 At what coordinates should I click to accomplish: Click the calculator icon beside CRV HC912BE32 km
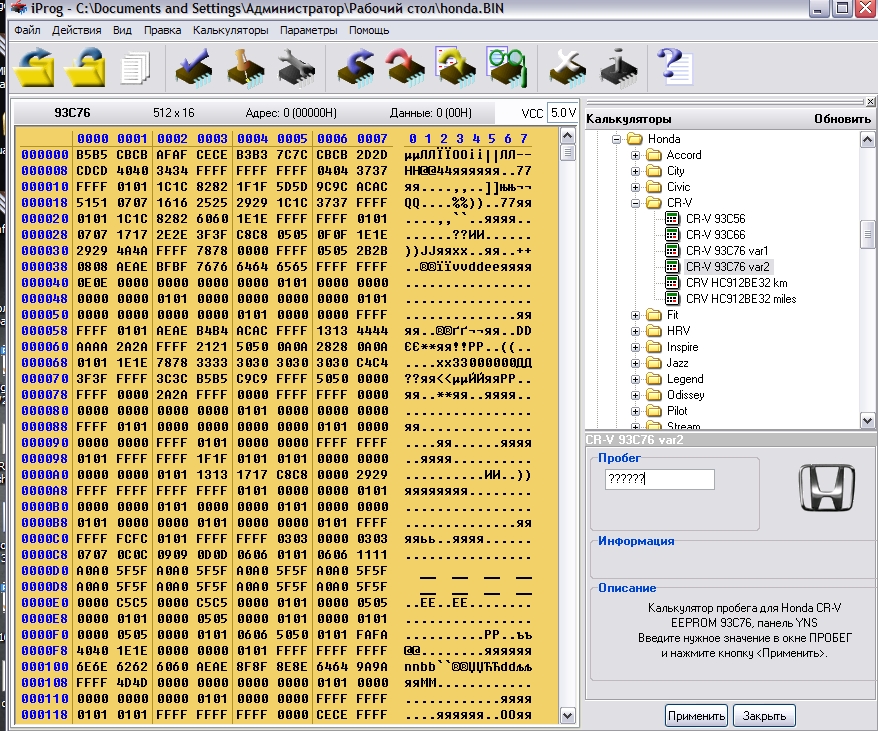672,283
